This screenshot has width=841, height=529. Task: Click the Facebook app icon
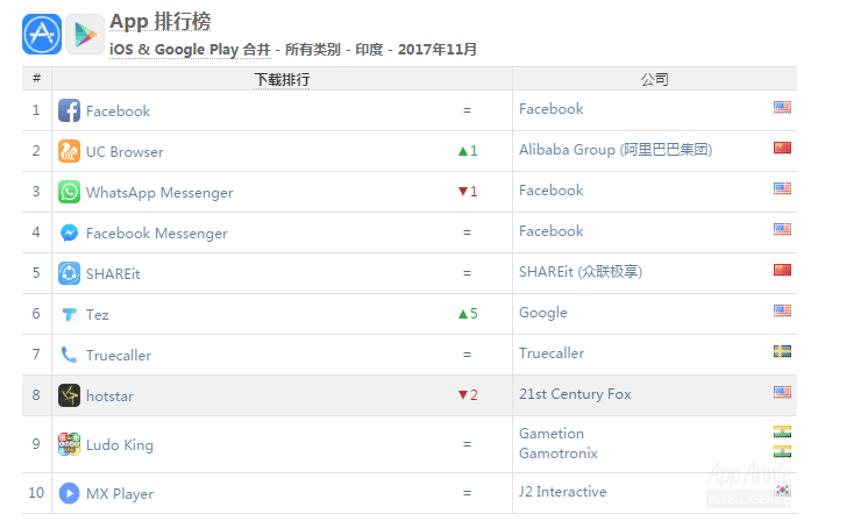pyautogui.click(x=69, y=111)
